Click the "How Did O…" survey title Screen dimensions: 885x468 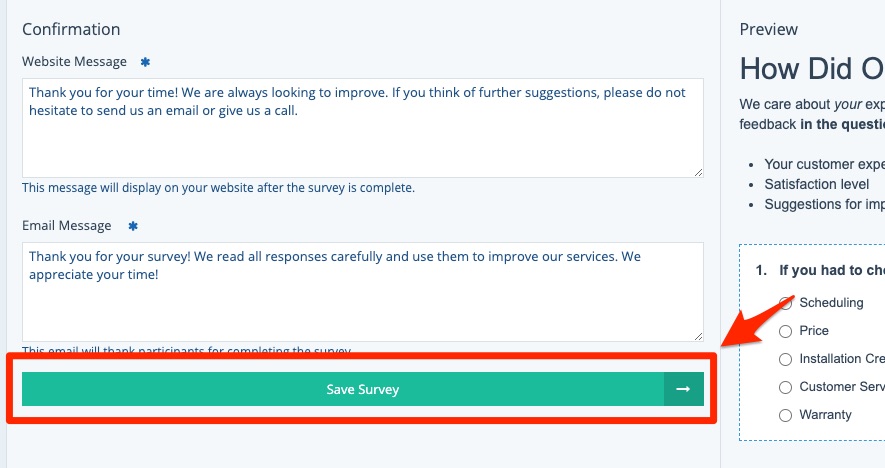point(811,68)
